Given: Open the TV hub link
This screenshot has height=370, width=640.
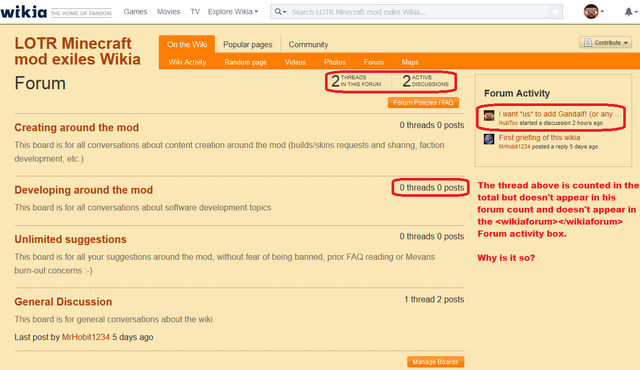Looking at the screenshot, I should pos(195,12).
